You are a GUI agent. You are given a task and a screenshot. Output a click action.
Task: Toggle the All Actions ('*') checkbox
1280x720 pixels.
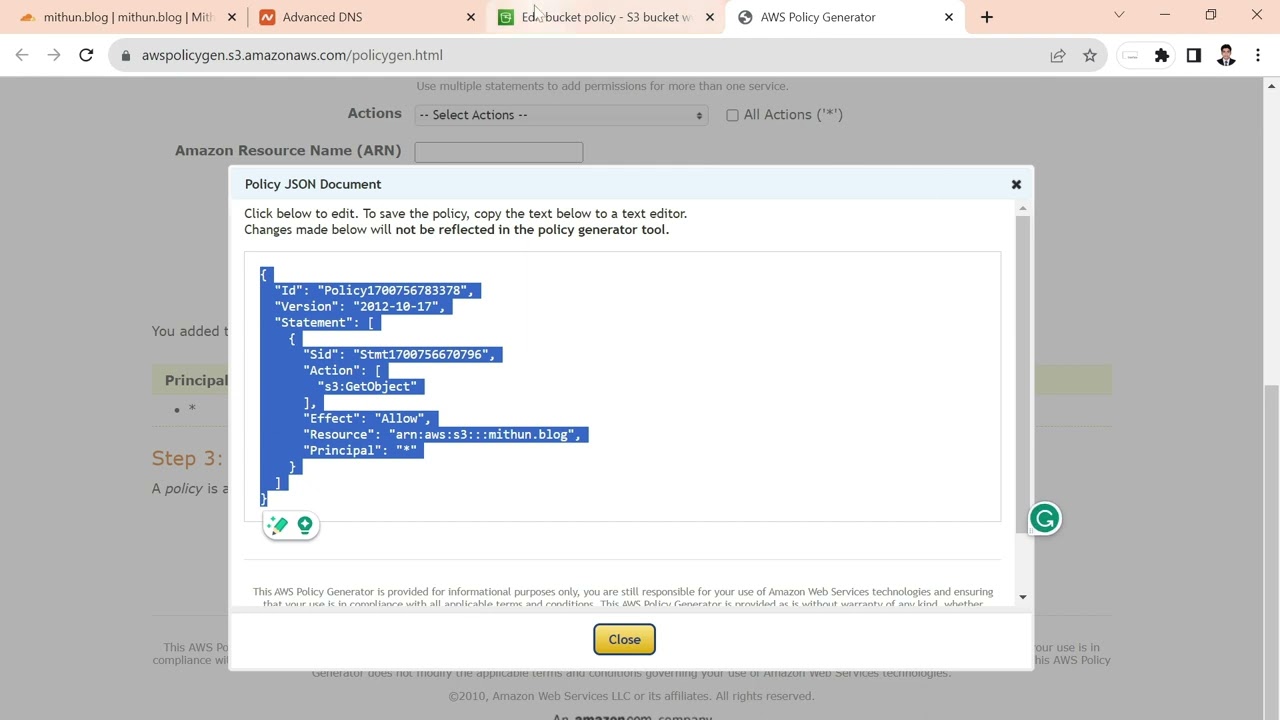[732, 115]
